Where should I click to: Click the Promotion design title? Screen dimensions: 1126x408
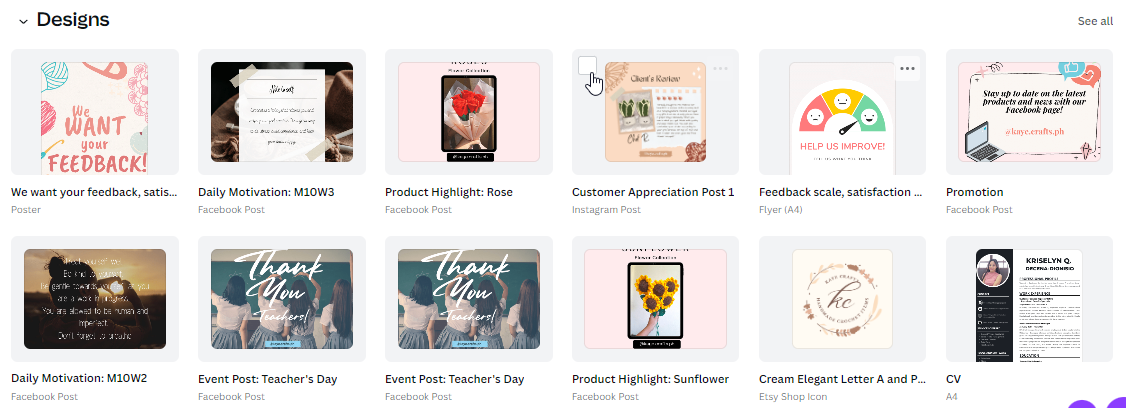point(975,192)
